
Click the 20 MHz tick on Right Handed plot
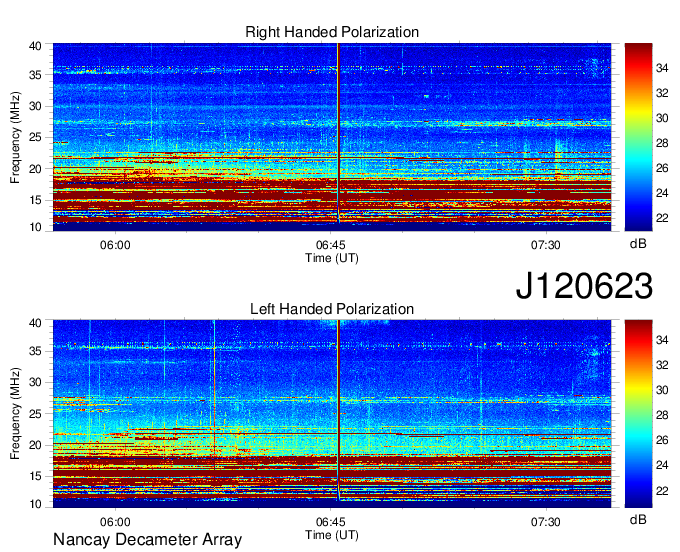35,169
